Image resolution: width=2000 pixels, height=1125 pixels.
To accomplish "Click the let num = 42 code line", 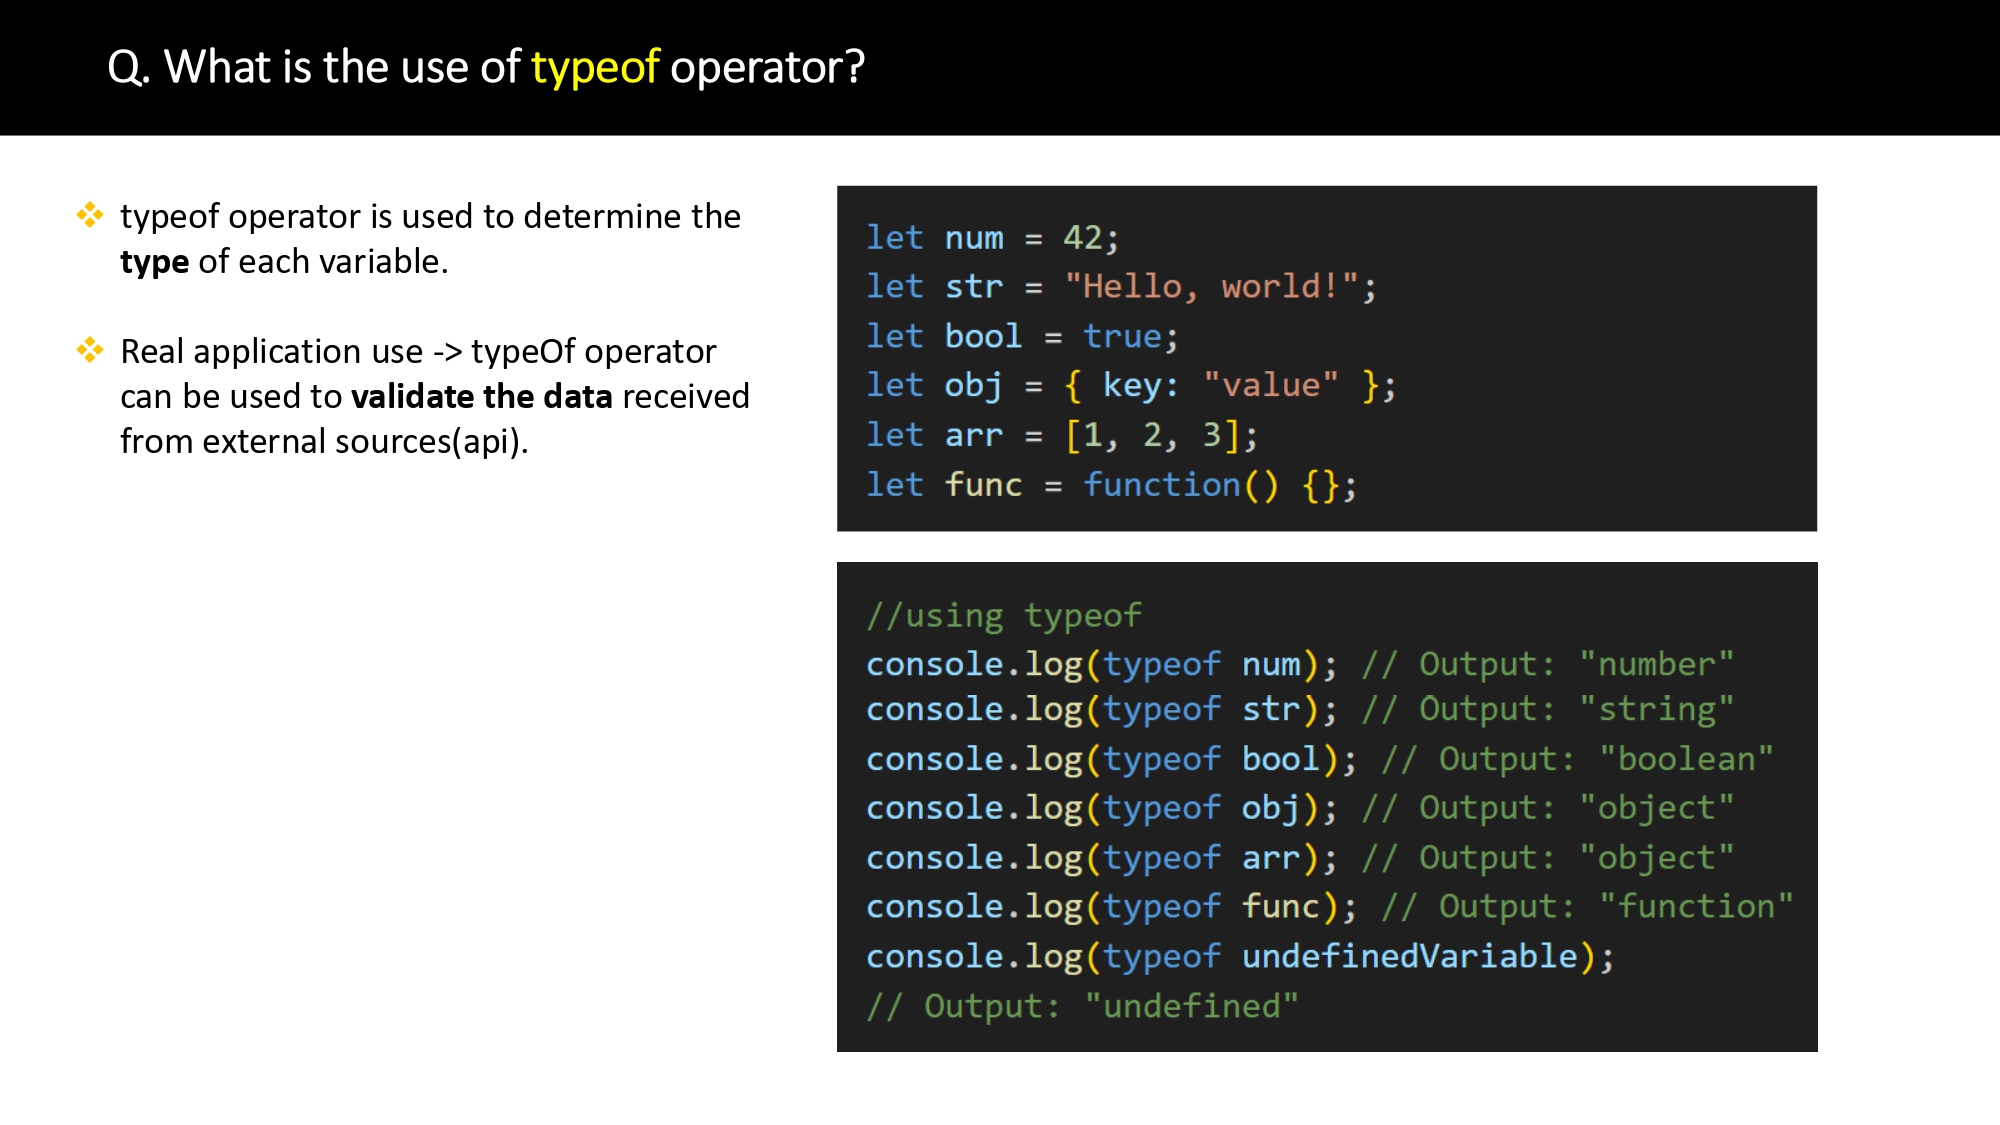I will tap(991, 238).
